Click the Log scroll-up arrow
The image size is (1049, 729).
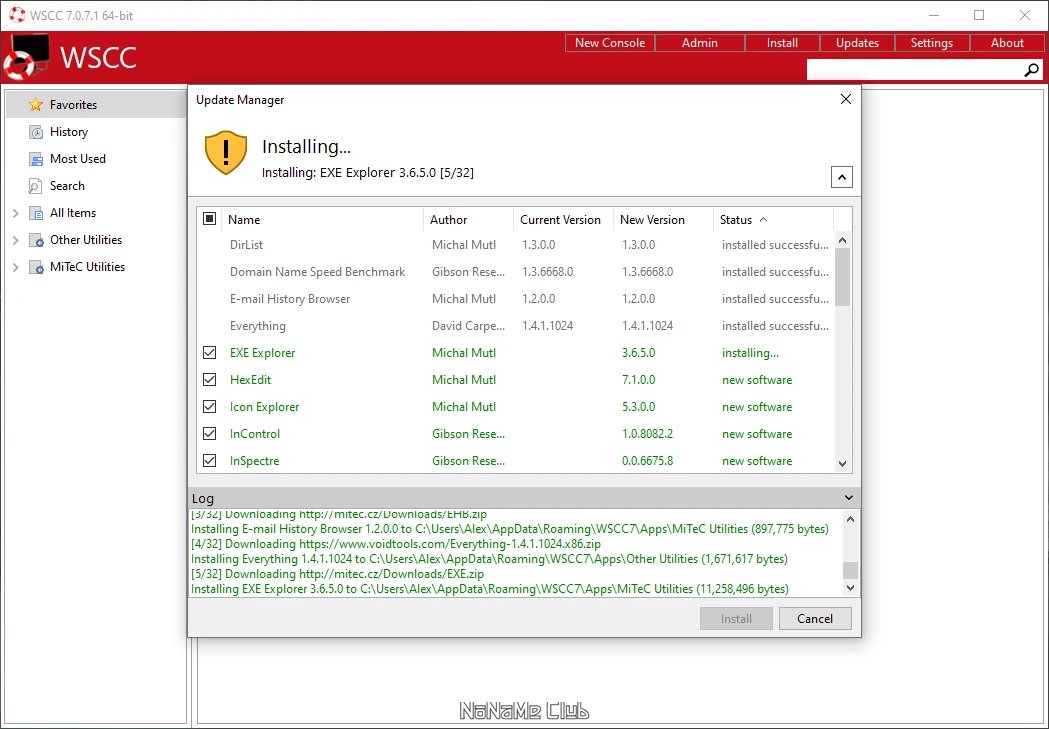coord(850,519)
